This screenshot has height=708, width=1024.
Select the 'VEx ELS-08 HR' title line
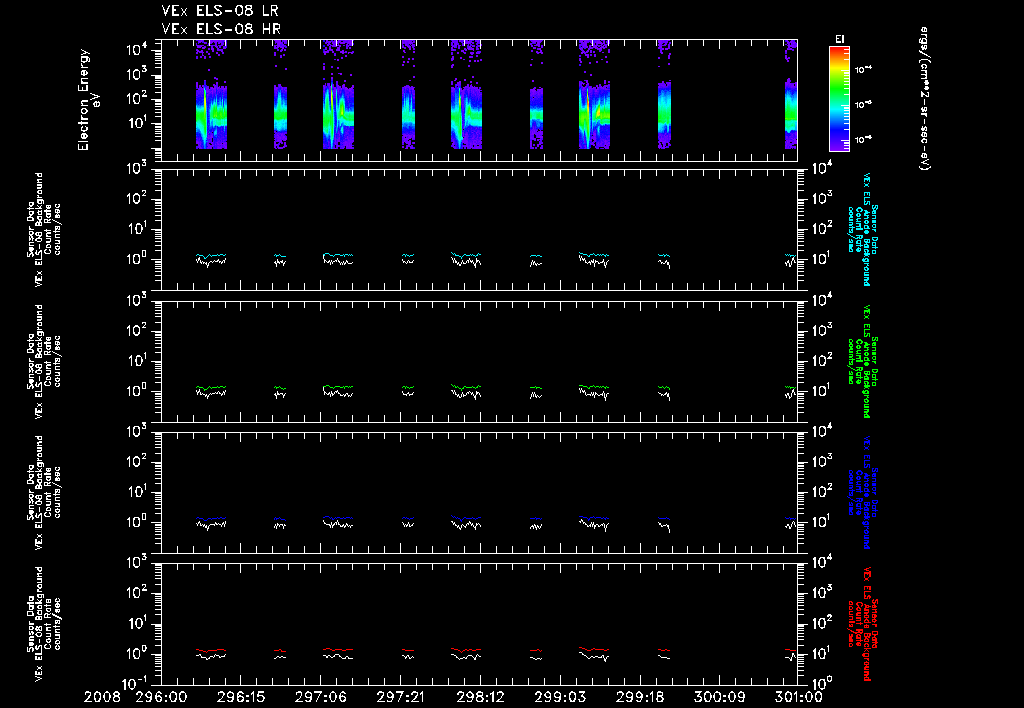[x=221, y=29]
